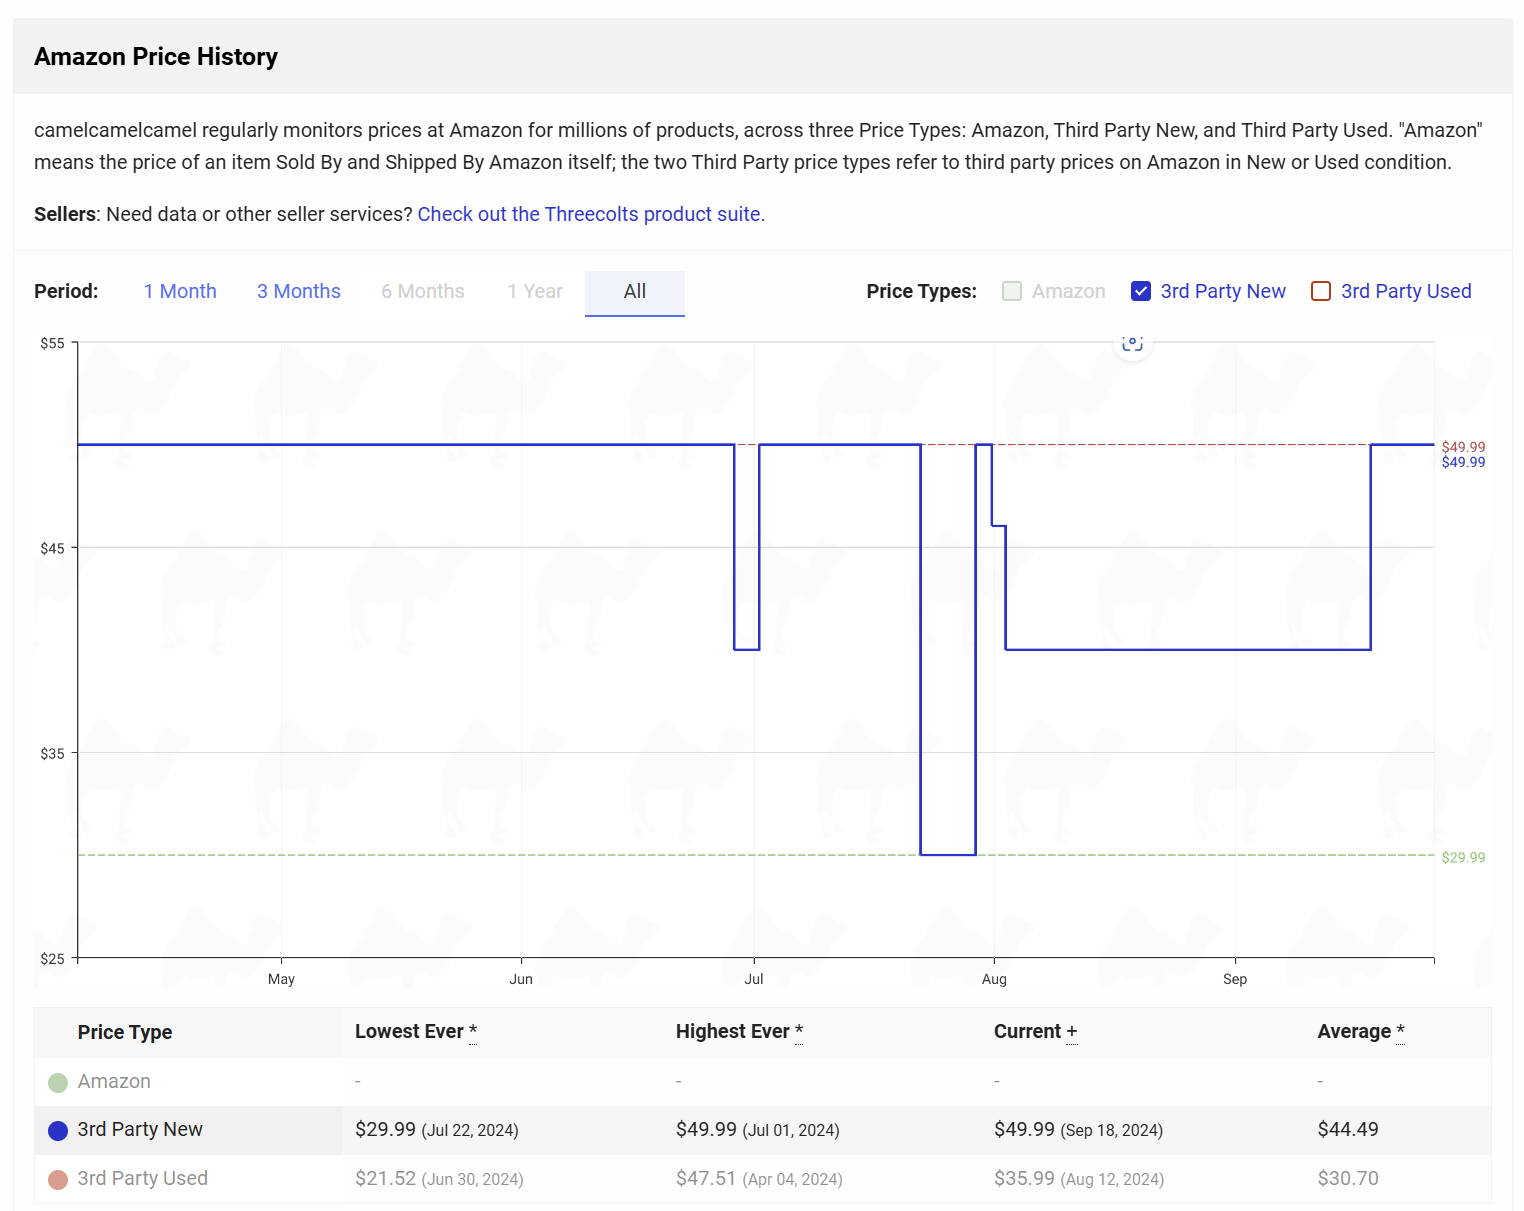Open the Threecolts product suite link
Viewport: 1524px width, 1211px height.
click(590, 214)
